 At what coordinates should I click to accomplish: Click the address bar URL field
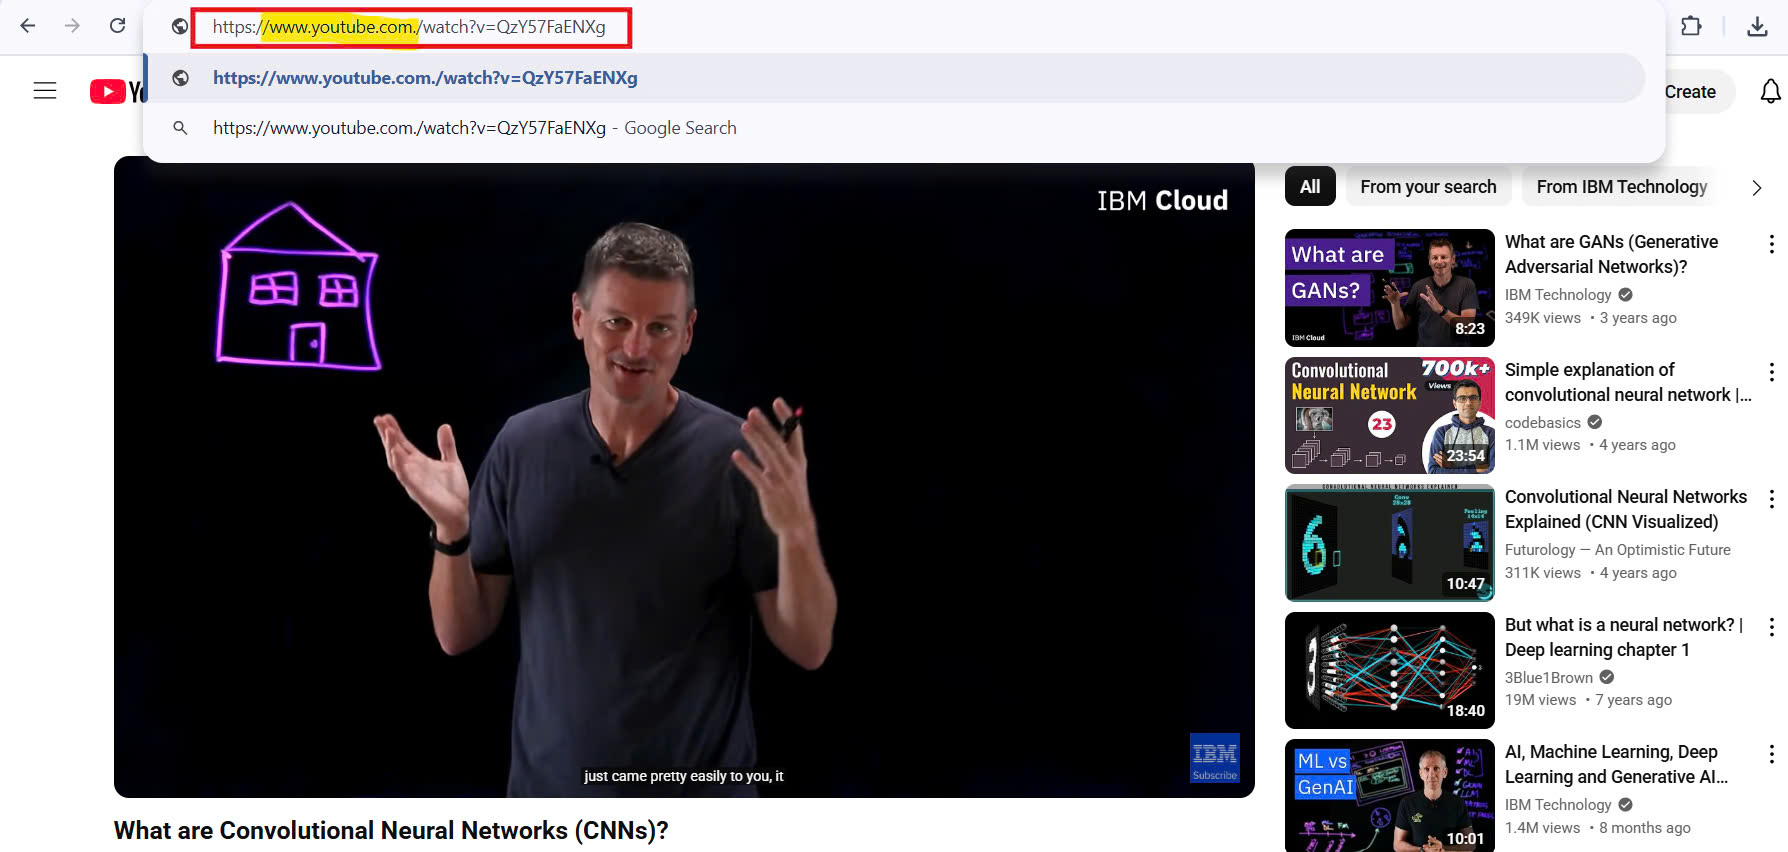click(410, 27)
